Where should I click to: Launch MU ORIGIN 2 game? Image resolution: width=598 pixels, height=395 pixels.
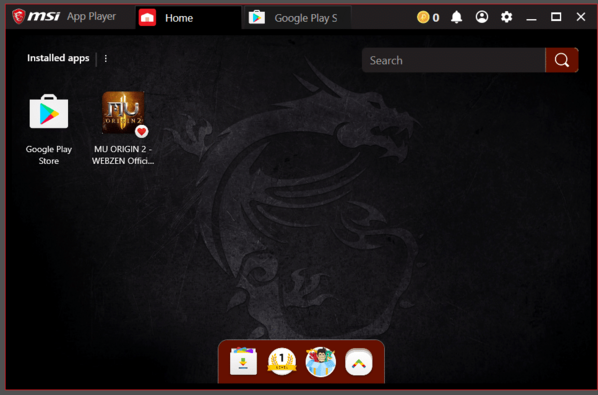123,112
